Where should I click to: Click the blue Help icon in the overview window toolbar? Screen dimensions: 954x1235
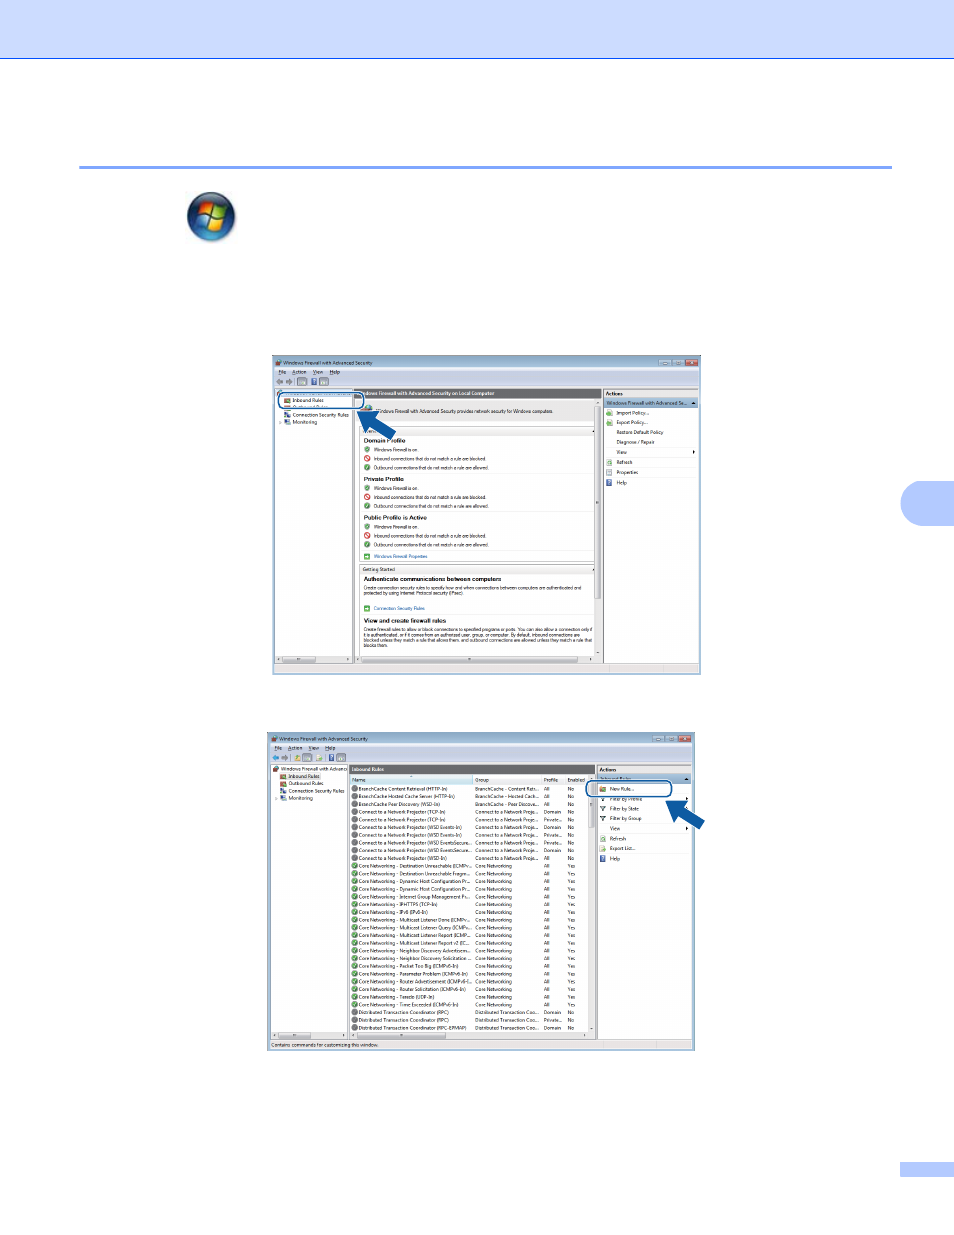314,381
